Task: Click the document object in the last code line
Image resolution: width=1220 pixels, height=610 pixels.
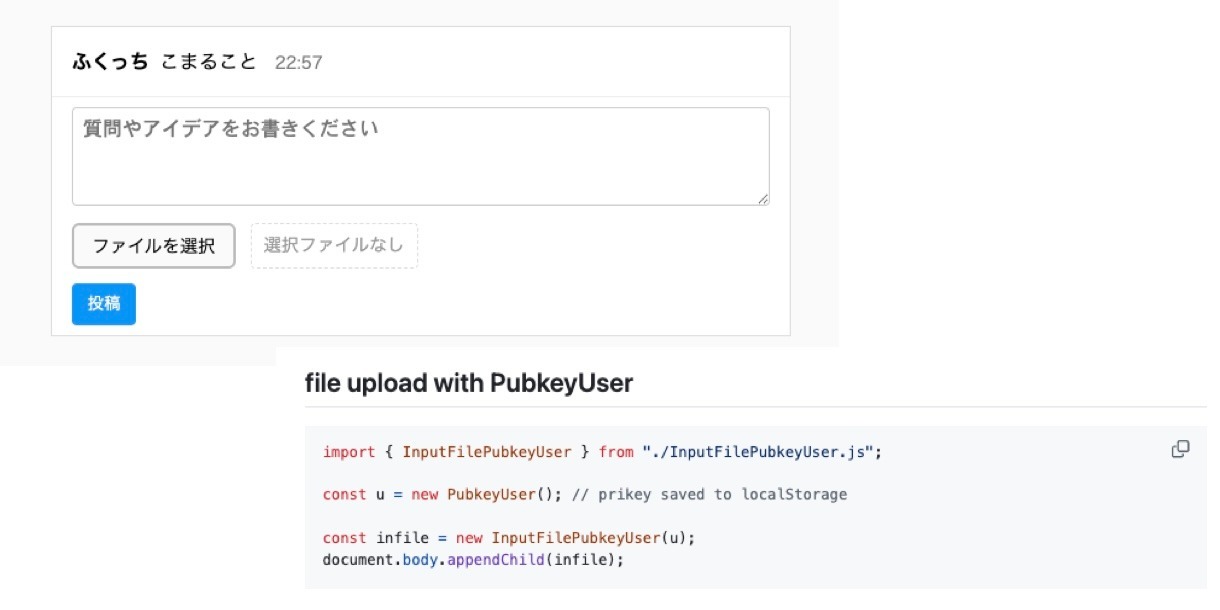Action: [x=358, y=558]
